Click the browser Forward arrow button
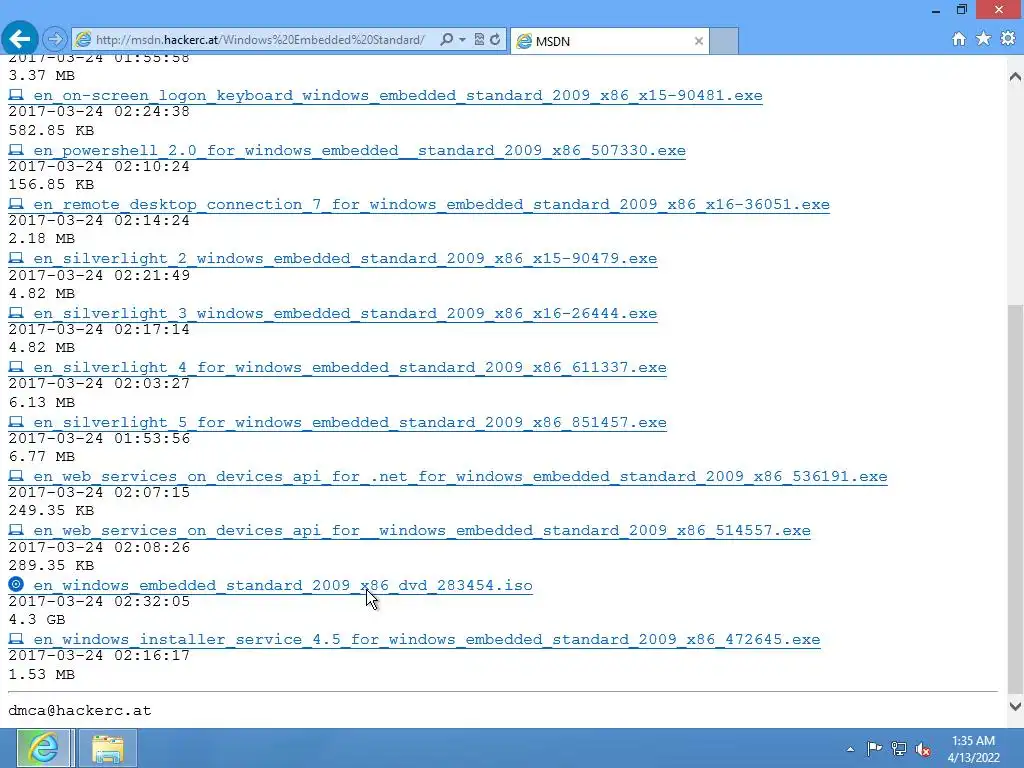 click(55, 40)
